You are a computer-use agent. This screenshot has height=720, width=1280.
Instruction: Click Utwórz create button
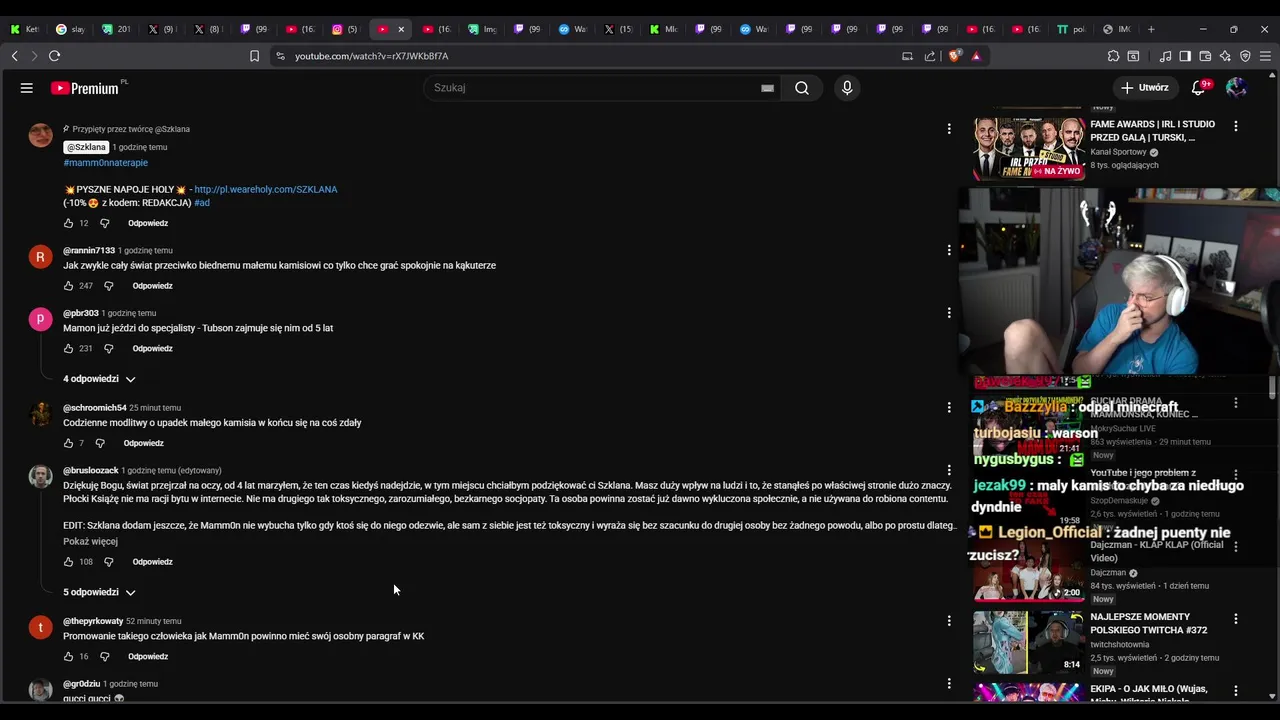(x=1144, y=88)
